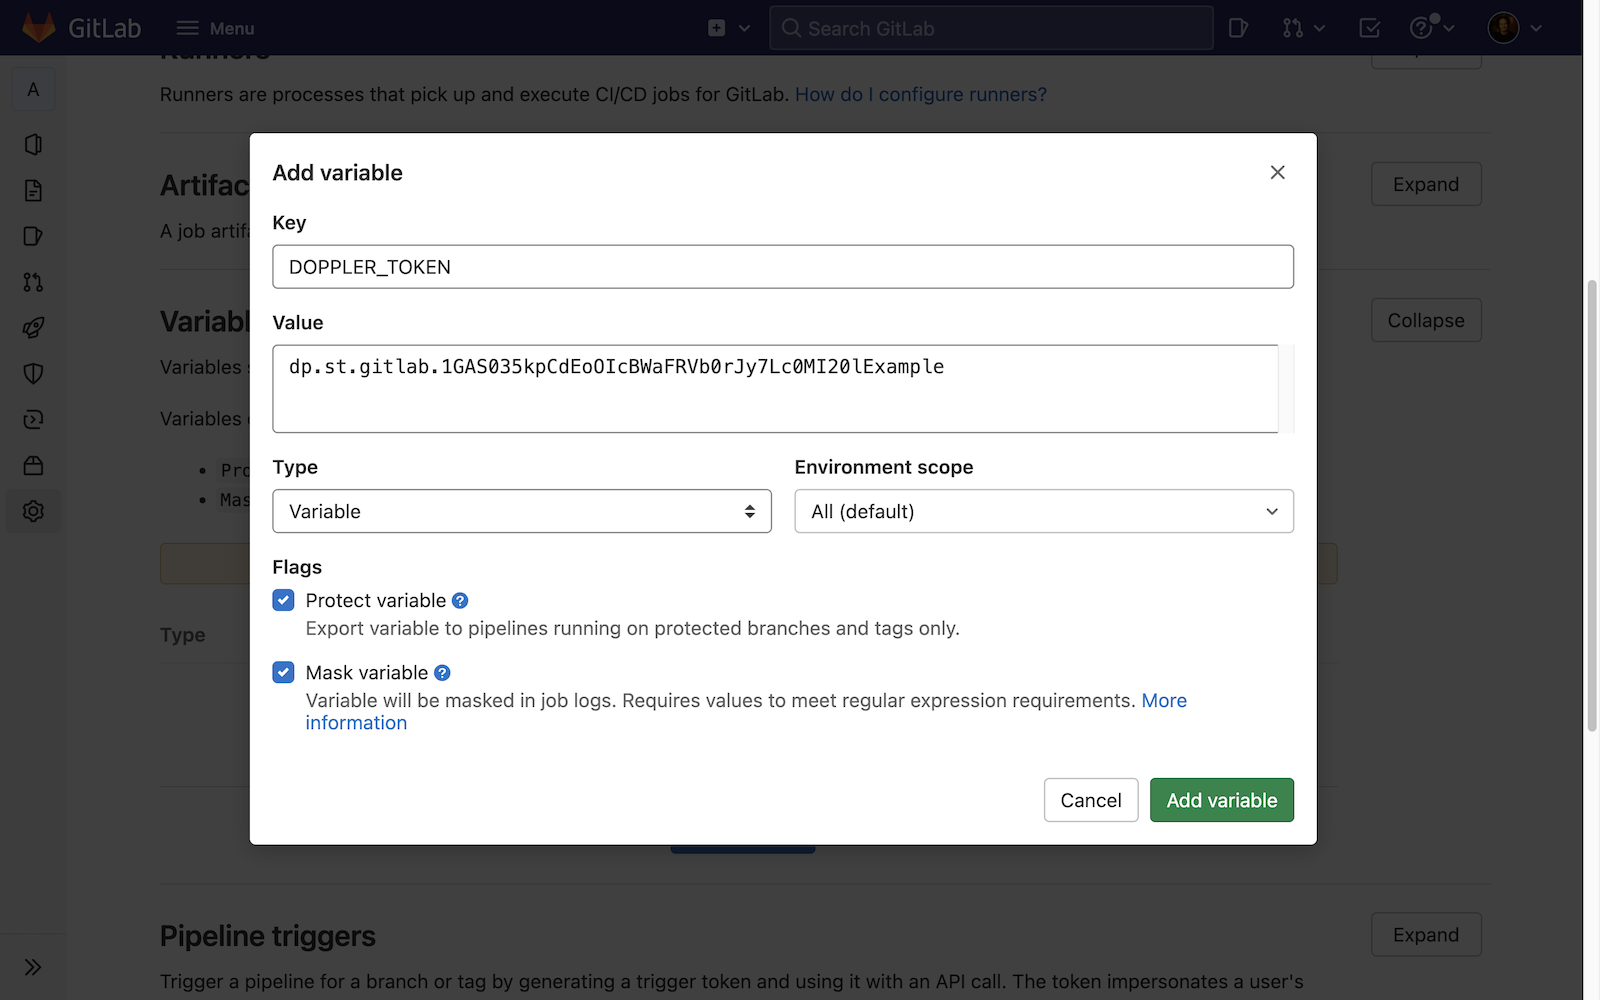
Task: Open Environment scope All (default) dropdown
Action: tap(1044, 511)
